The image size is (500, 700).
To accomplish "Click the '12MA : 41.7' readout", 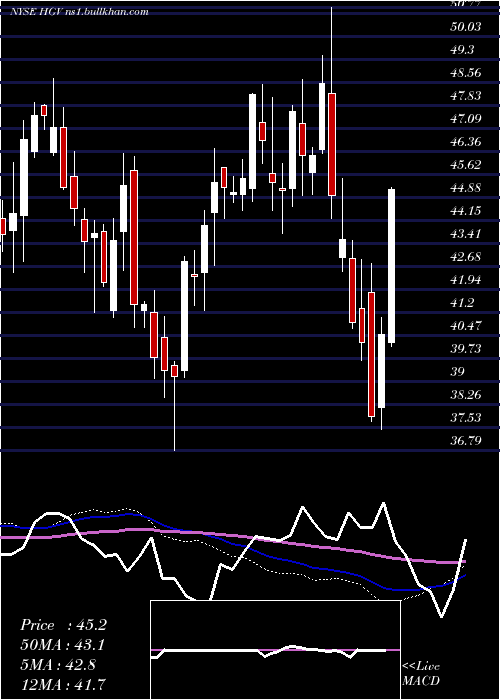I will tap(63, 684).
